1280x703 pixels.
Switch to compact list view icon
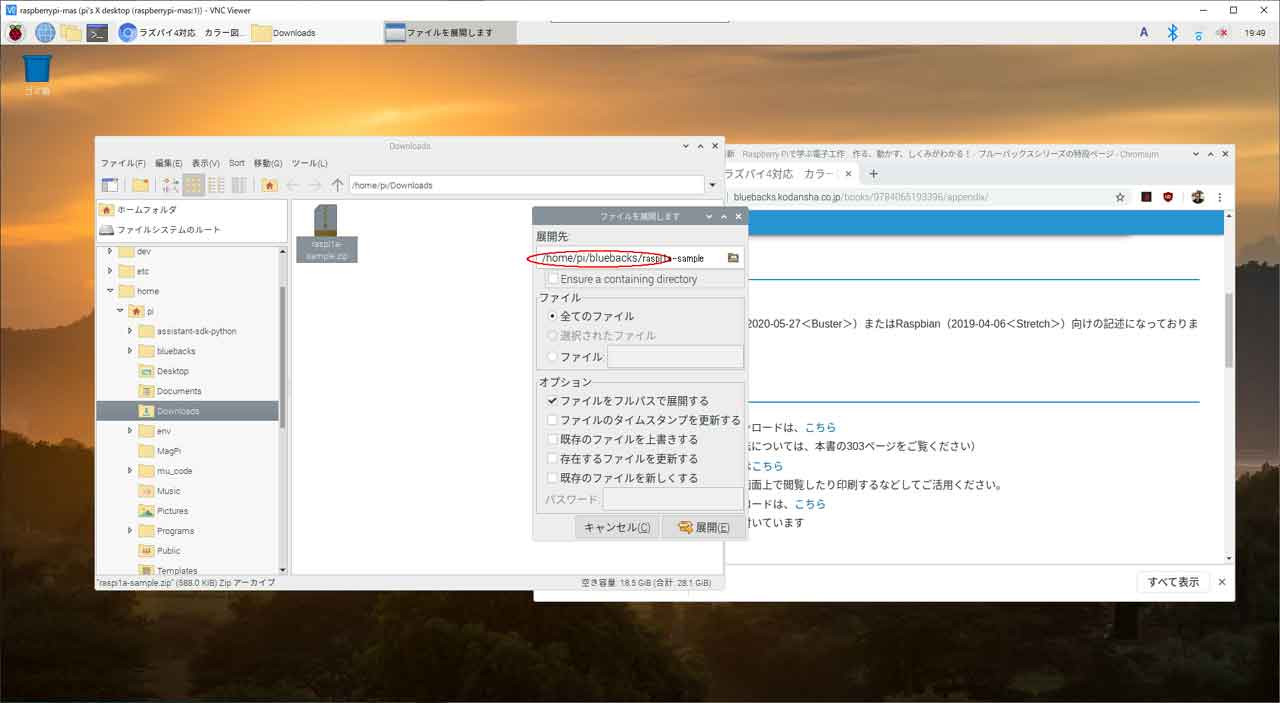coord(216,185)
